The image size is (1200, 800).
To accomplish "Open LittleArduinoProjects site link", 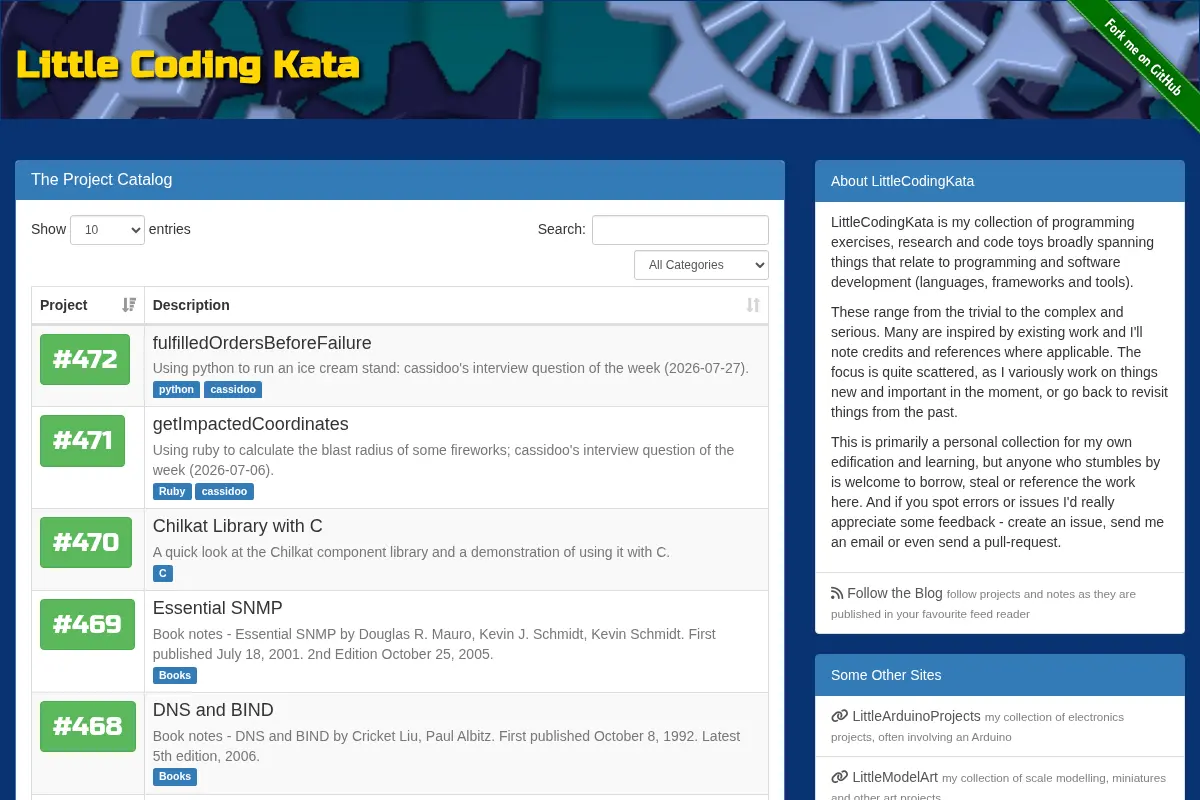I will tap(917, 716).
